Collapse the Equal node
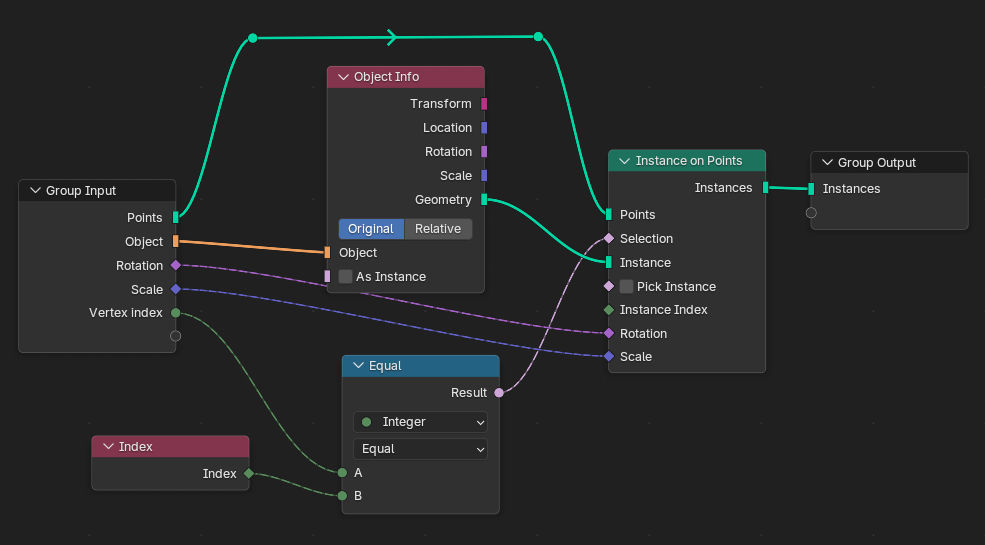985x545 pixels. [x=358, y=365]
